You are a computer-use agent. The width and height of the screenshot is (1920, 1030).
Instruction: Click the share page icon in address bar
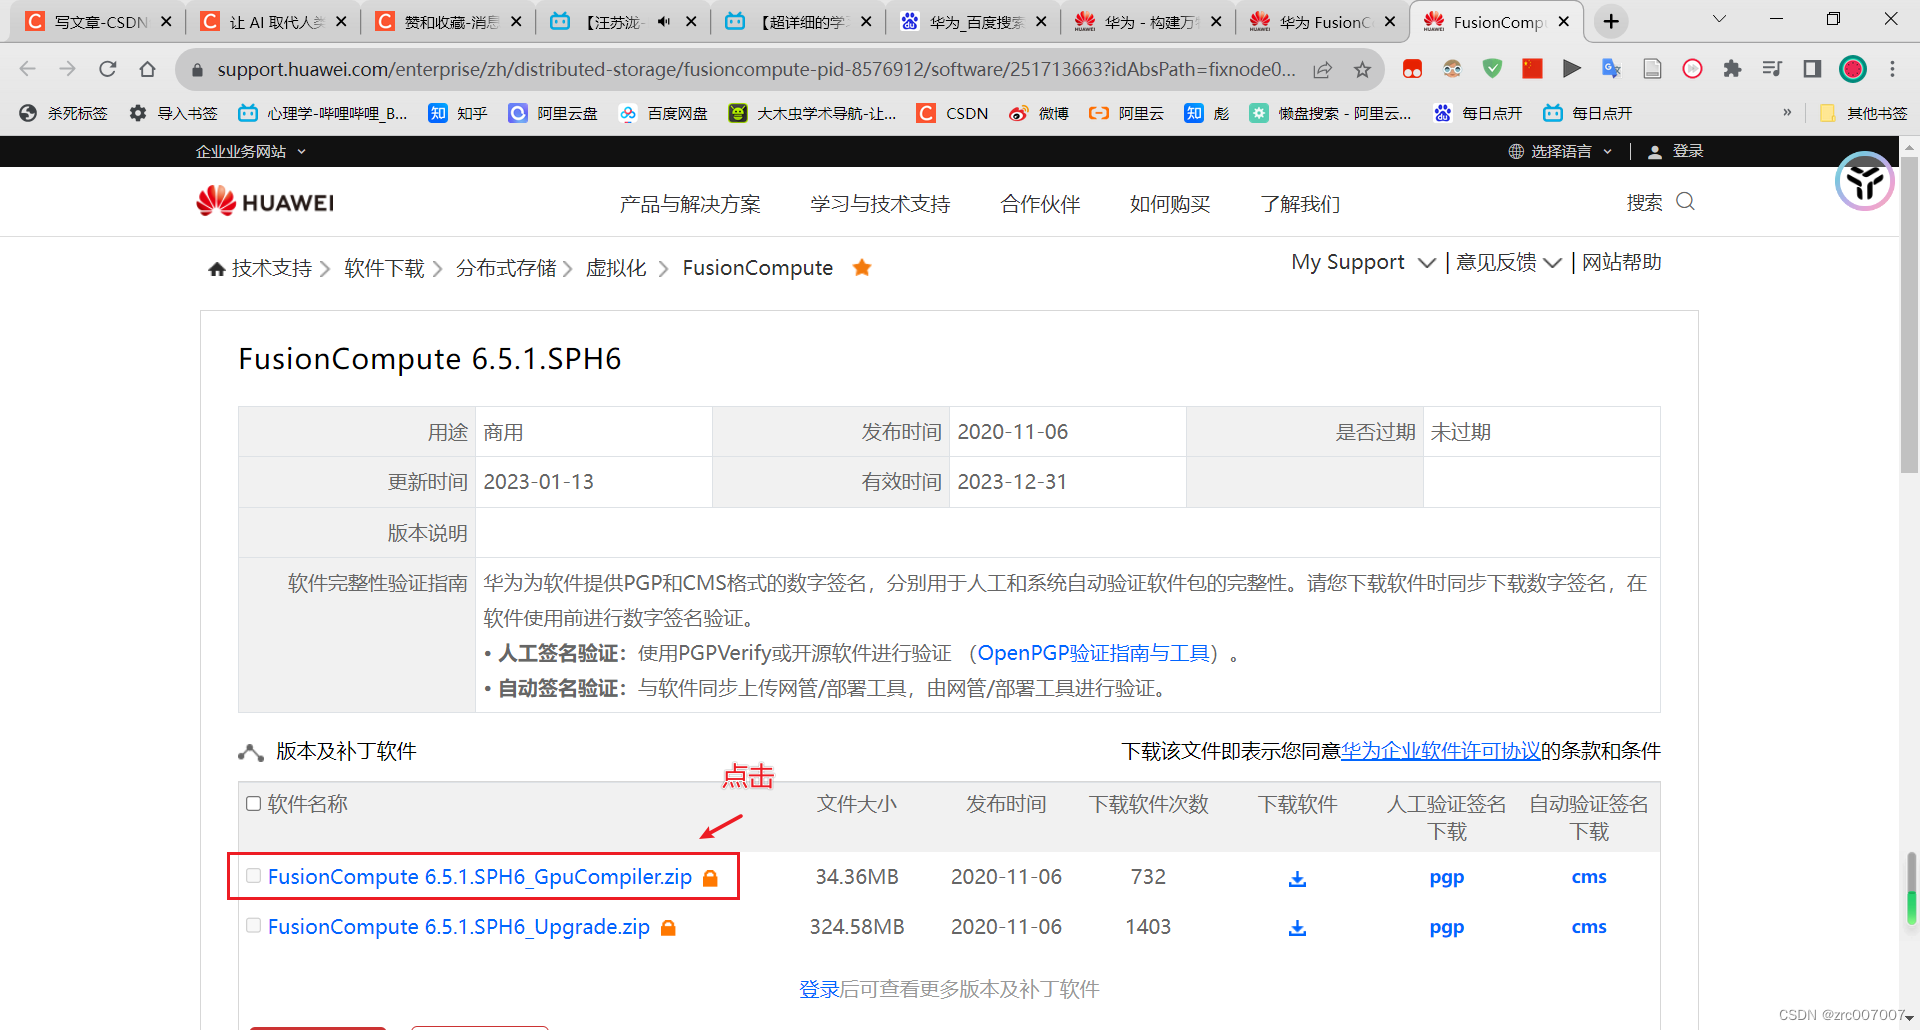(x=1322, y=69)
